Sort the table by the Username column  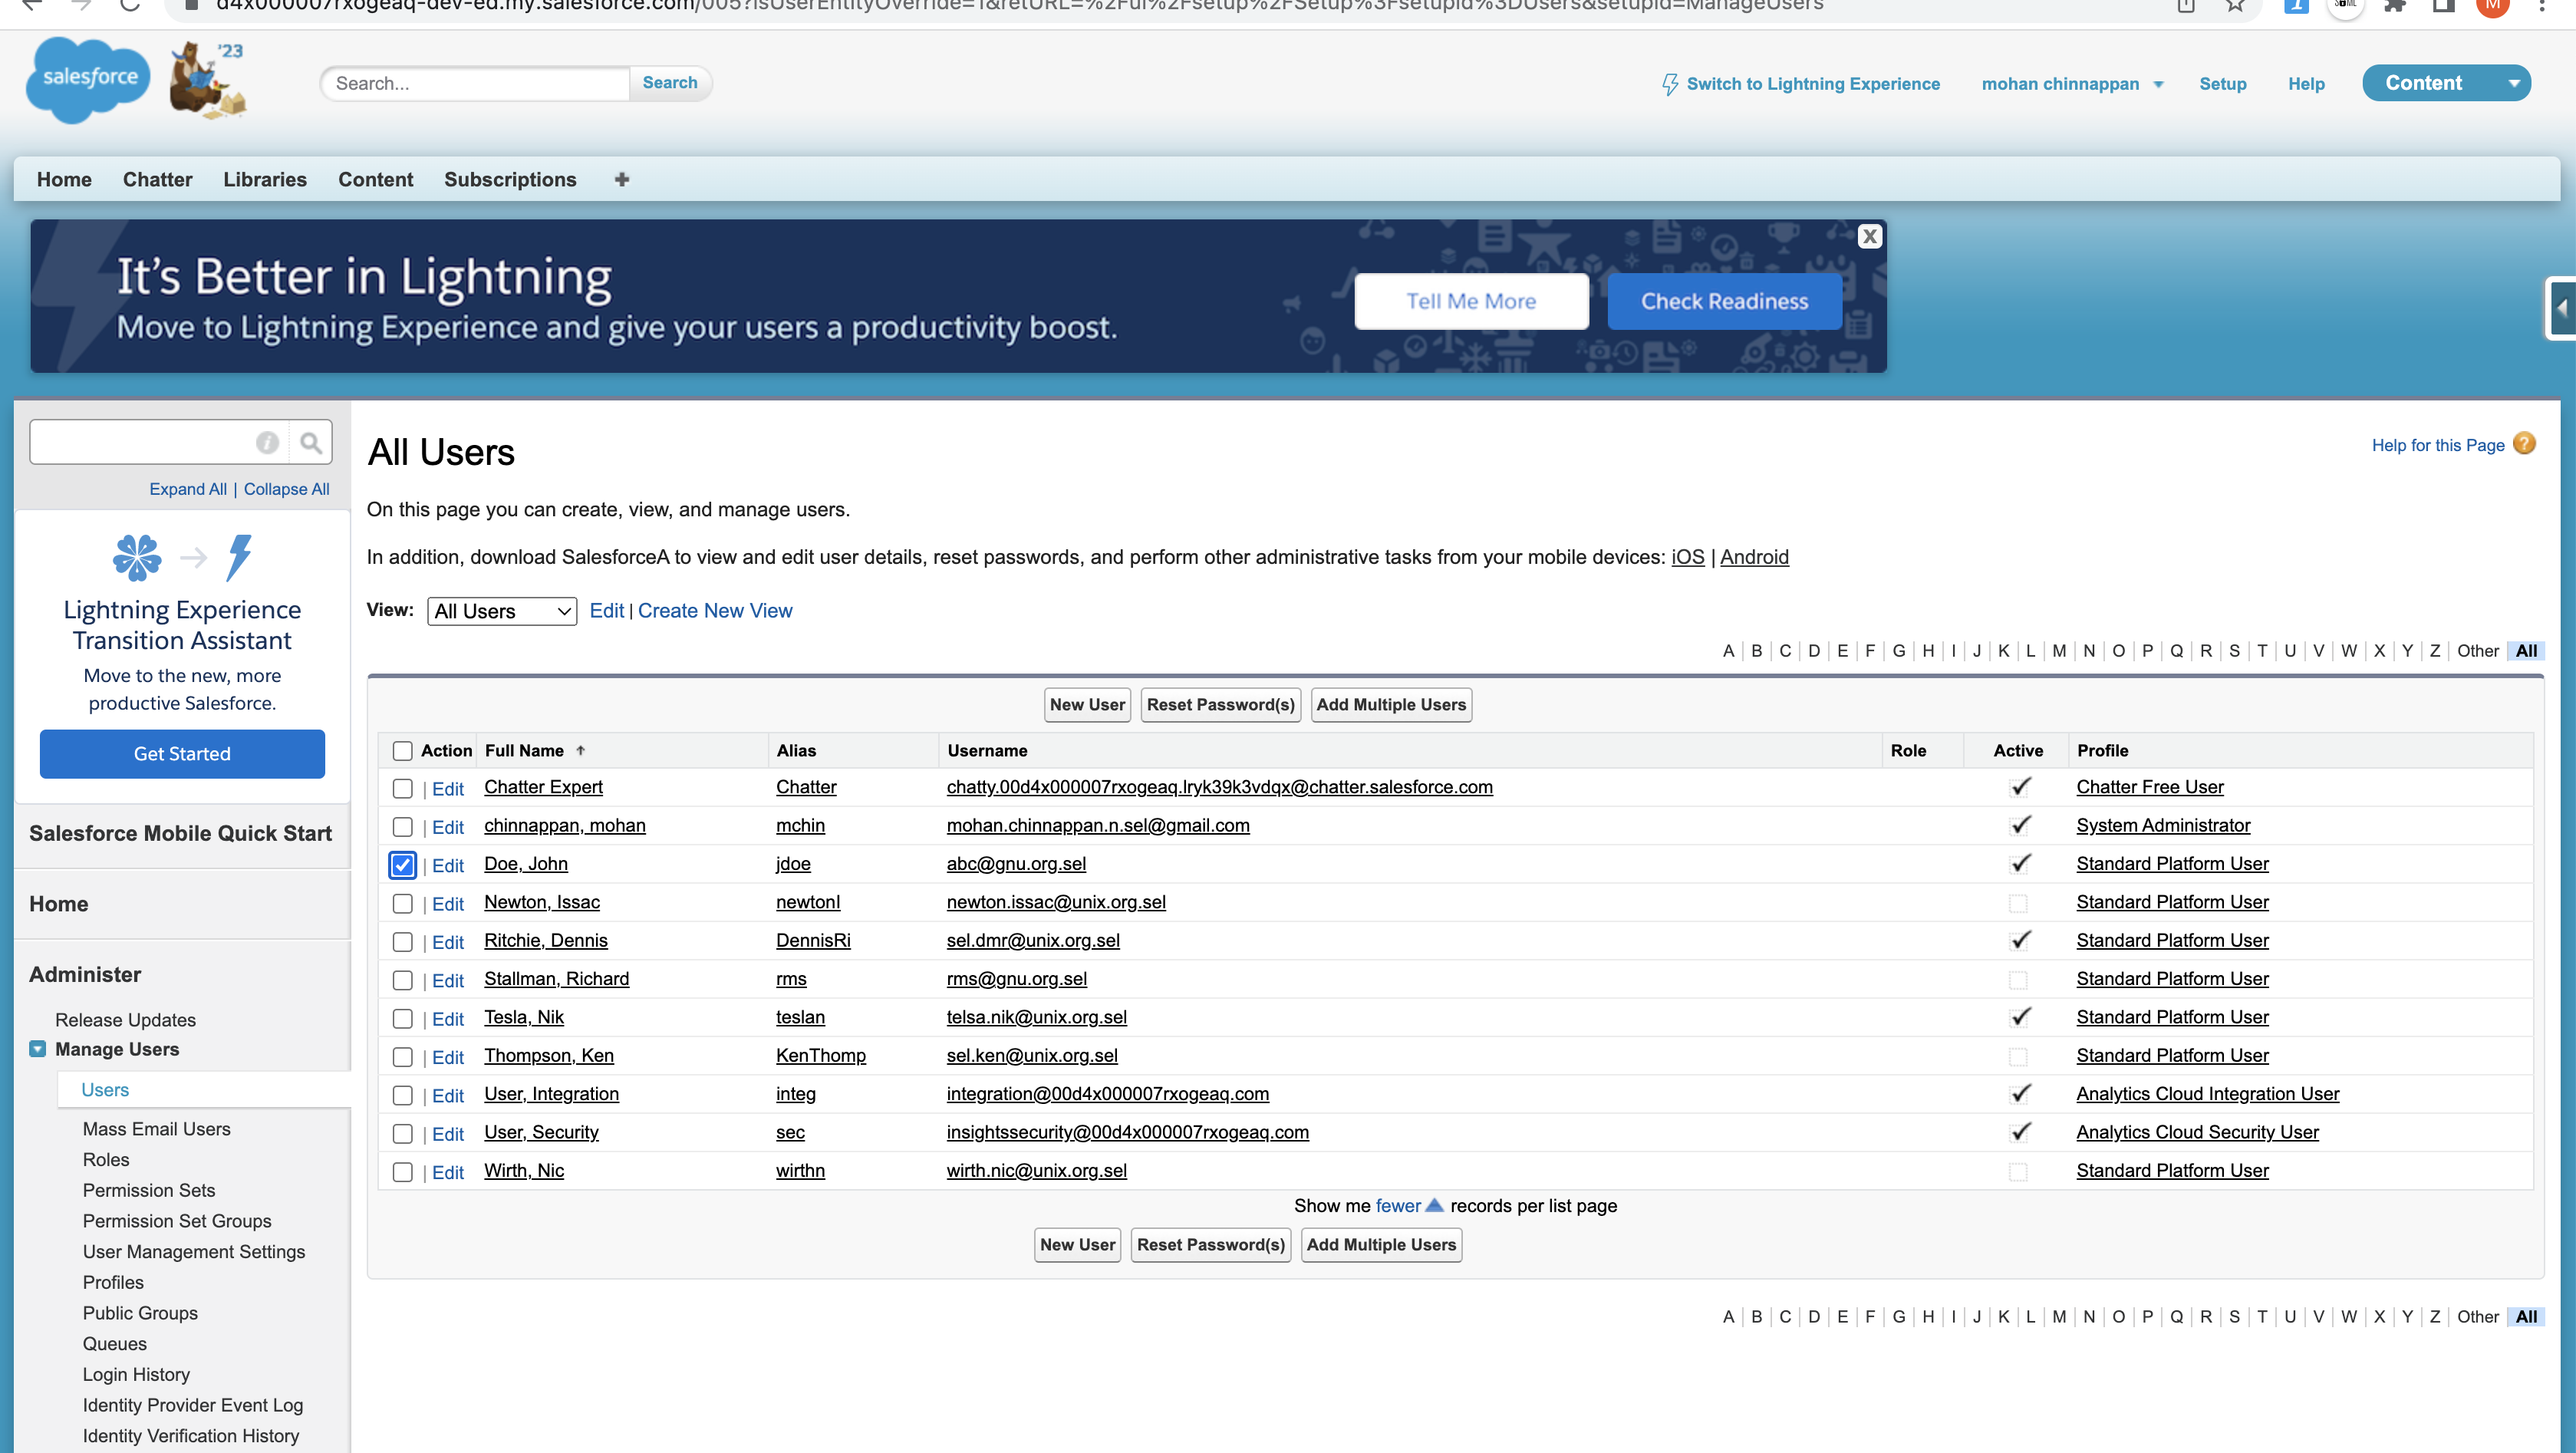pyautogui.click(x=987, y=750)
